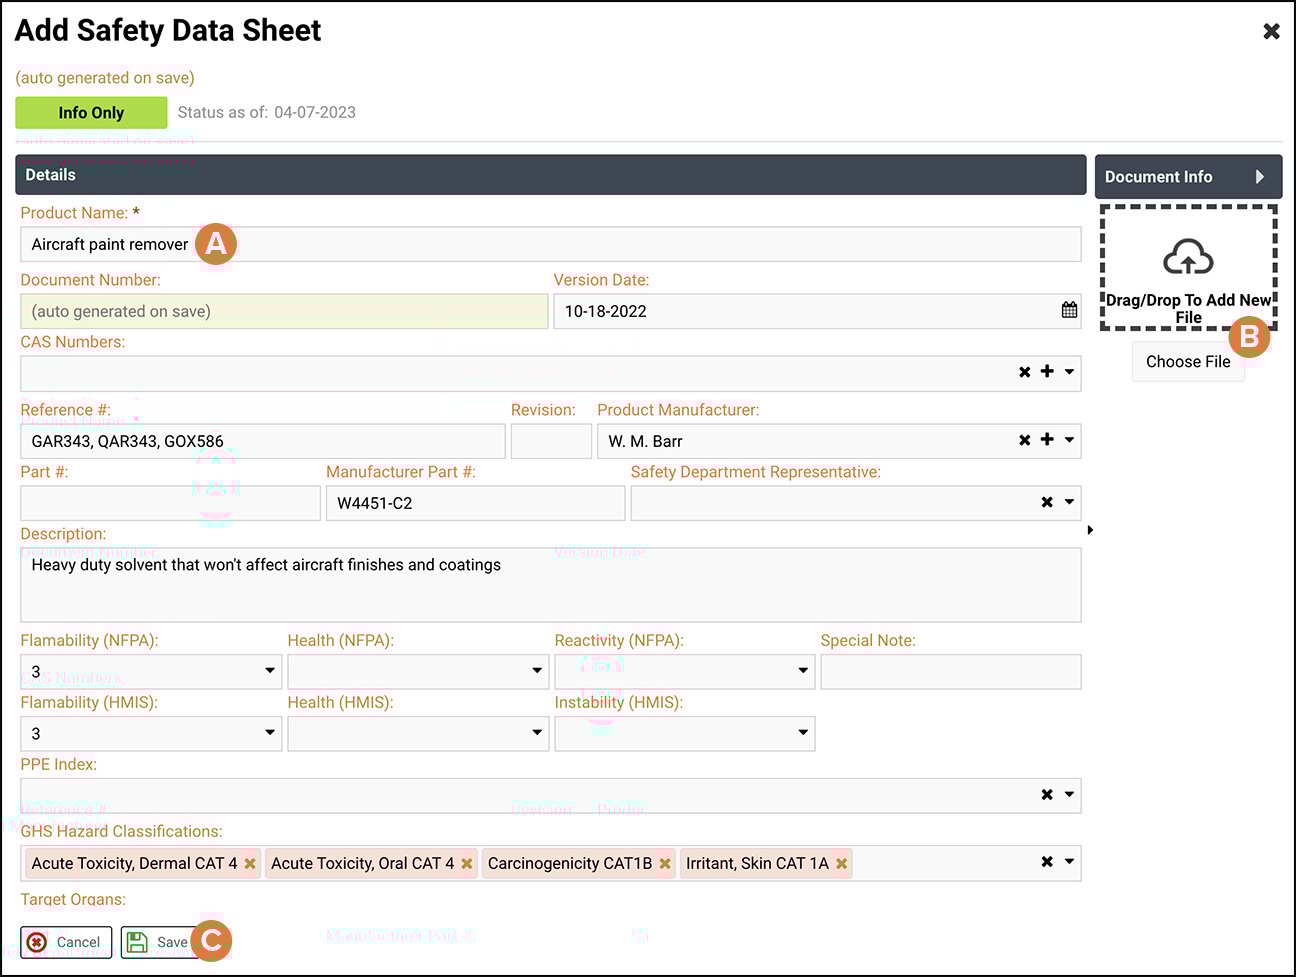Open the Health (HMIS) dropdown
This screenshot has height=977, width=1296.
[536, 733]
